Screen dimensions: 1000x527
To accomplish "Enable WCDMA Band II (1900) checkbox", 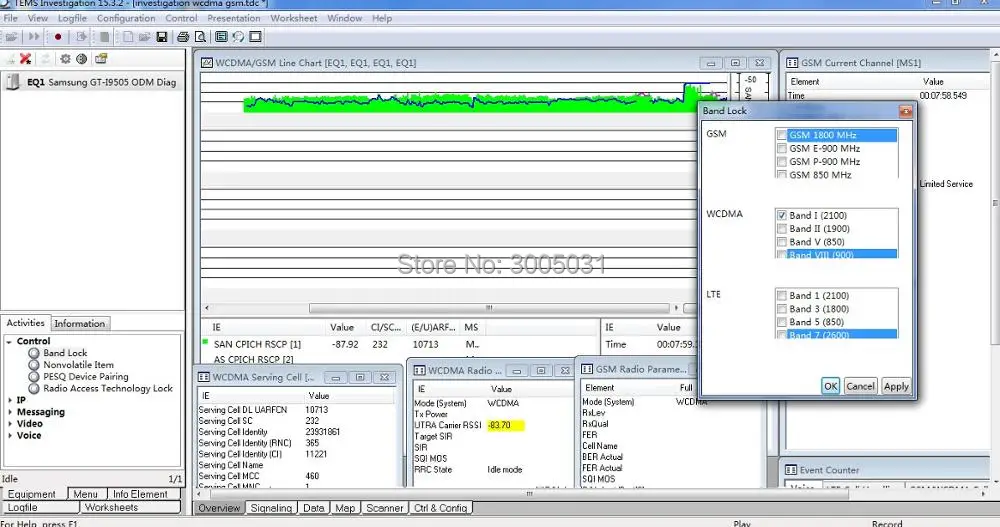I will click(x=781, y=229).
